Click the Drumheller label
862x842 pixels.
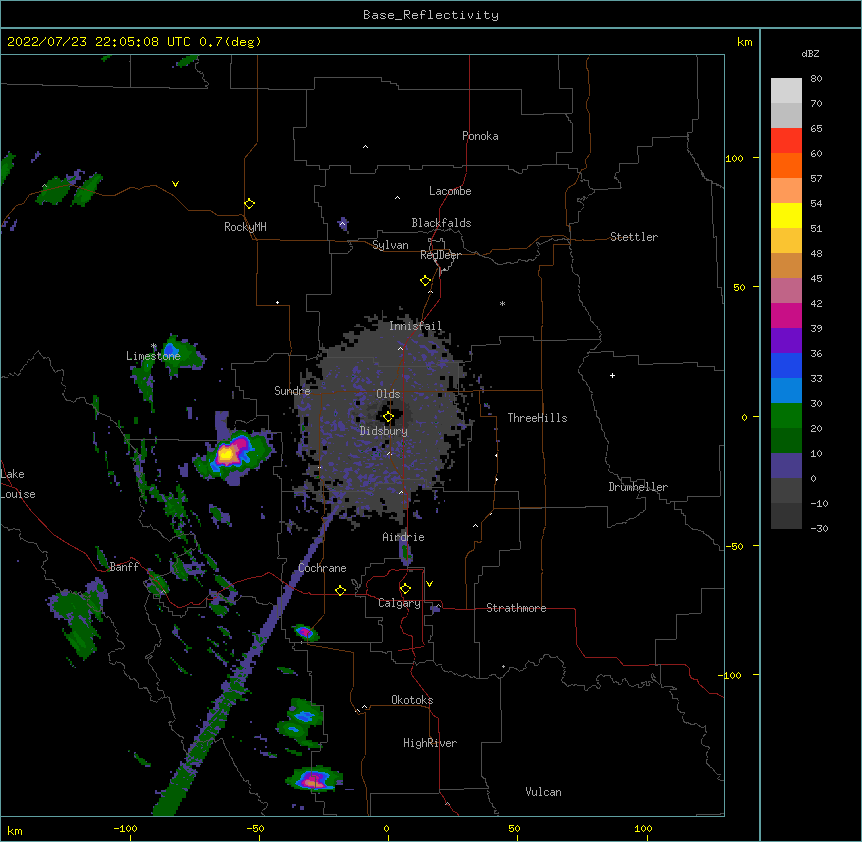point(638,487)
